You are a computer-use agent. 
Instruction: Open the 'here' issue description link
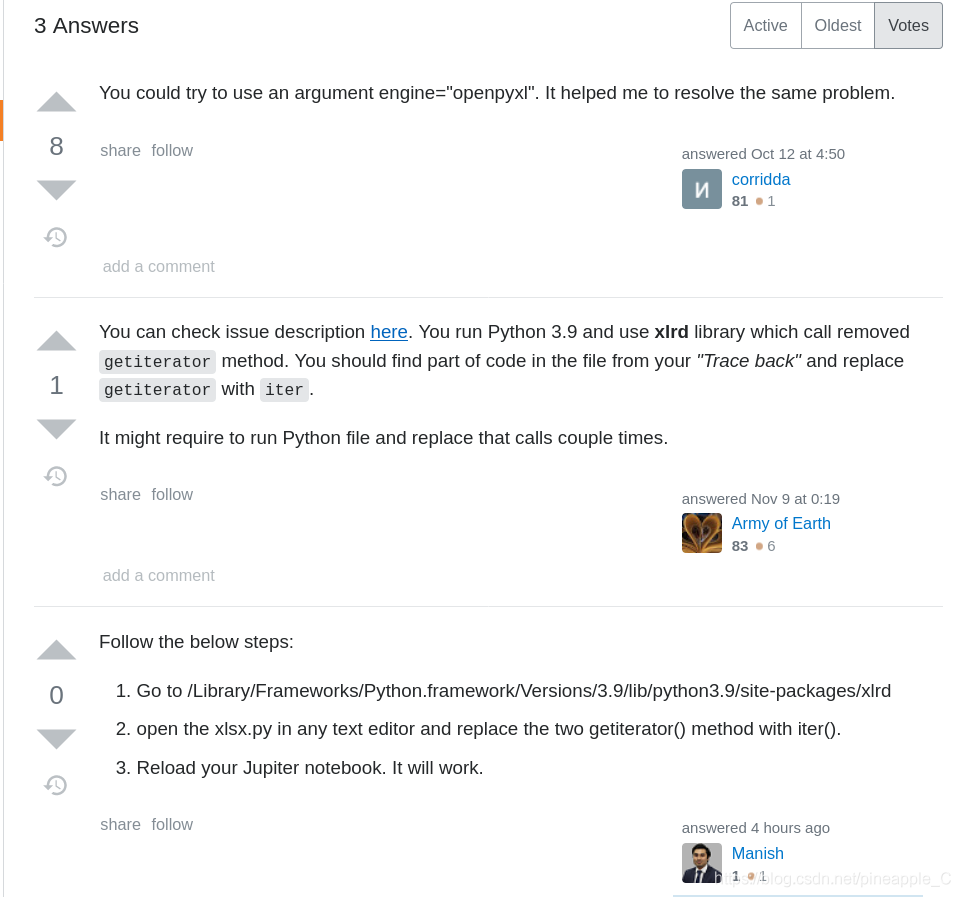pyautogui.click(x=389, y=332)
